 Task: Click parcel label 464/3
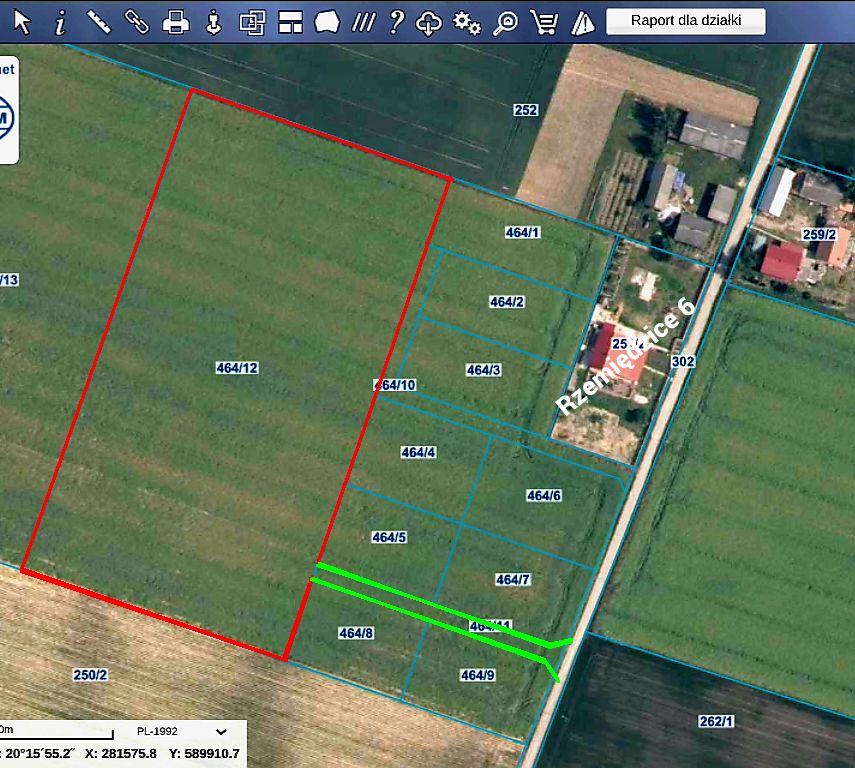click(484, 370)
